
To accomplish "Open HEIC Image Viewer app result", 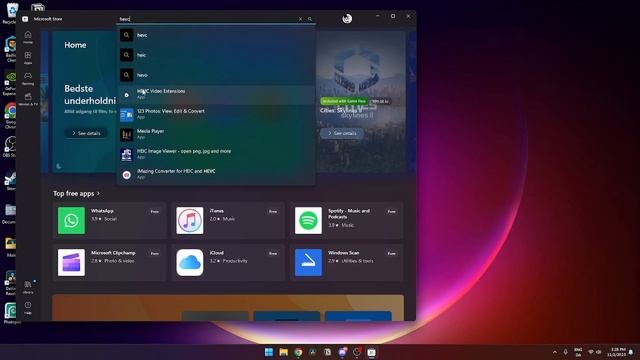I will (216, 154).
